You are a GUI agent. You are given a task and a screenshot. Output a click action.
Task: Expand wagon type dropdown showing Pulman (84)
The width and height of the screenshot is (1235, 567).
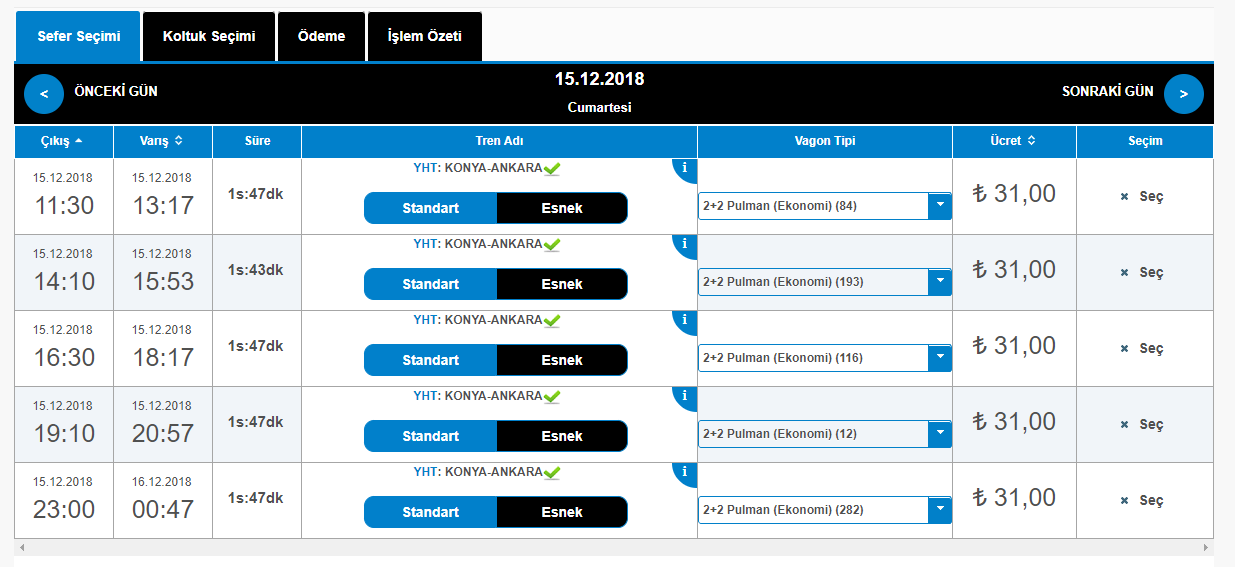coord(940,206)
